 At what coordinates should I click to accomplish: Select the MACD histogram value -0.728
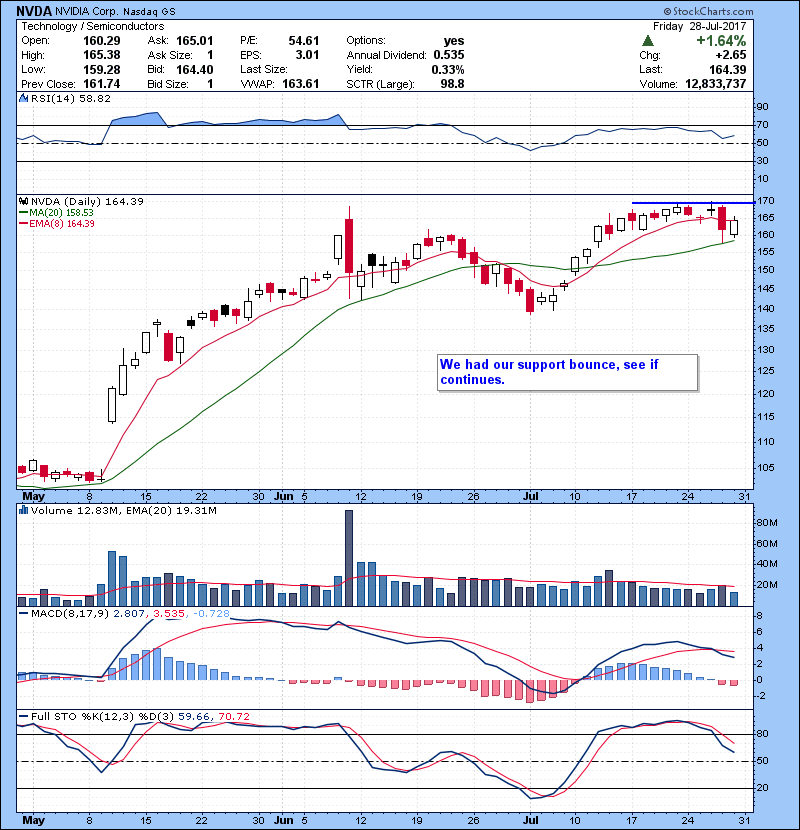coord(211,614)
